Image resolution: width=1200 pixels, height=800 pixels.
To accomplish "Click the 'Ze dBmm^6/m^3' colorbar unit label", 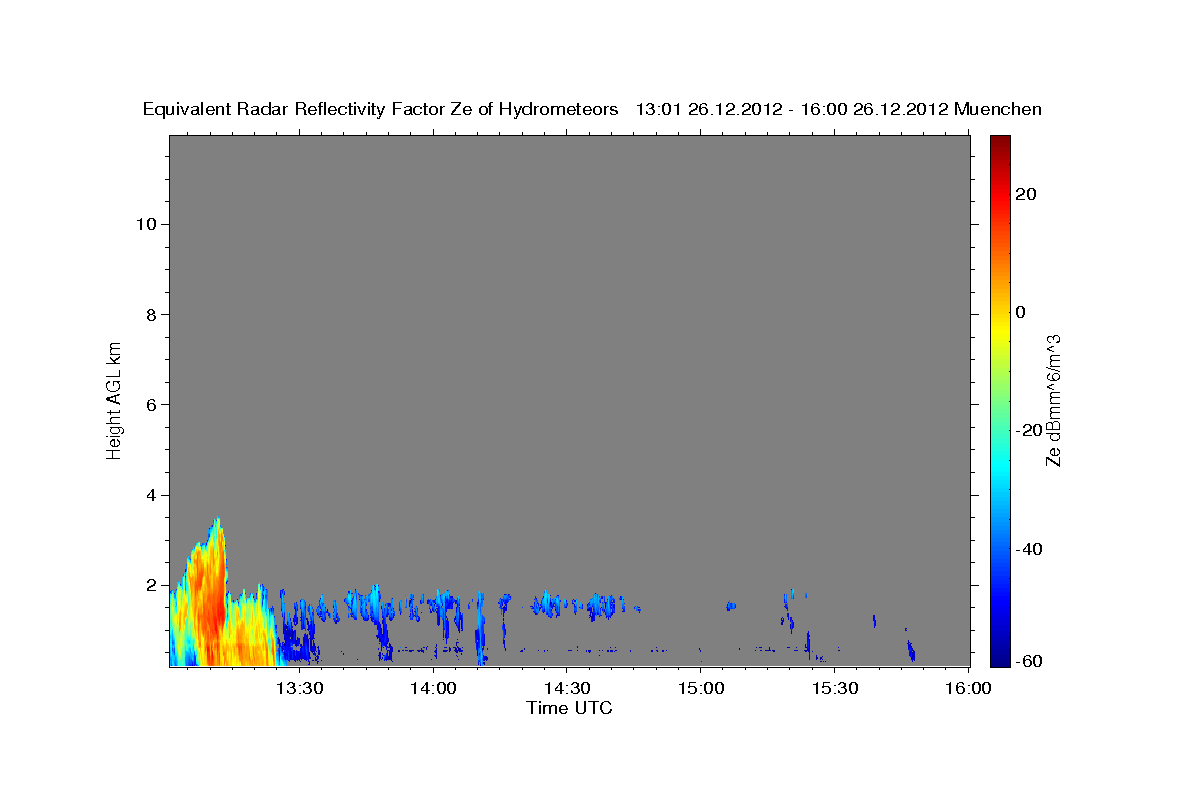I will 1053,400.
